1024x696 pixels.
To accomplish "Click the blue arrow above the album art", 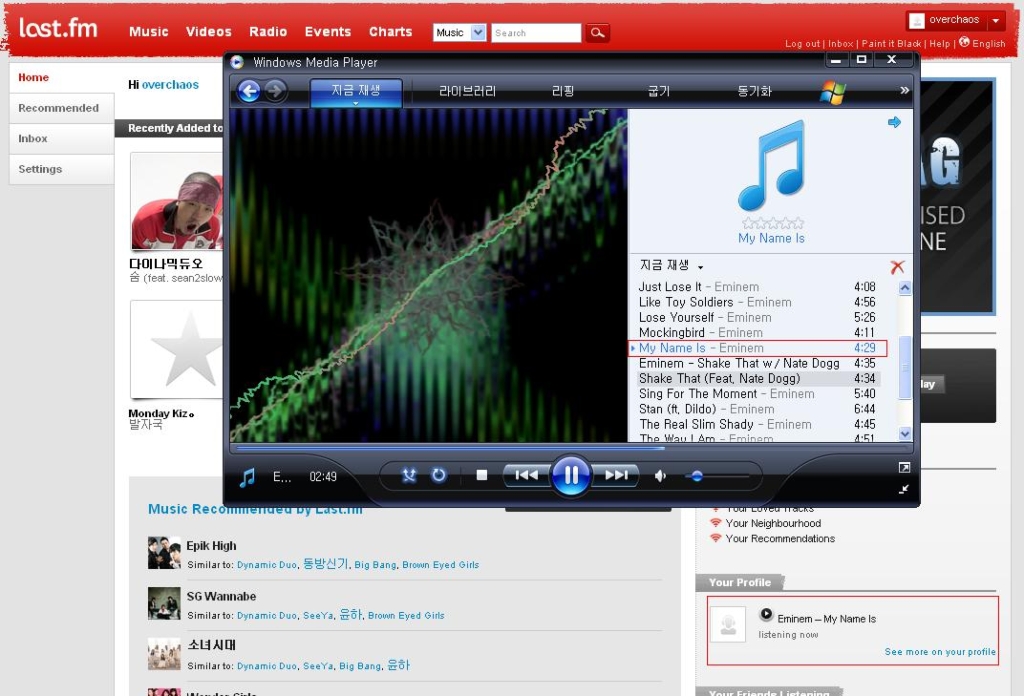I will (x=894, y=122).
